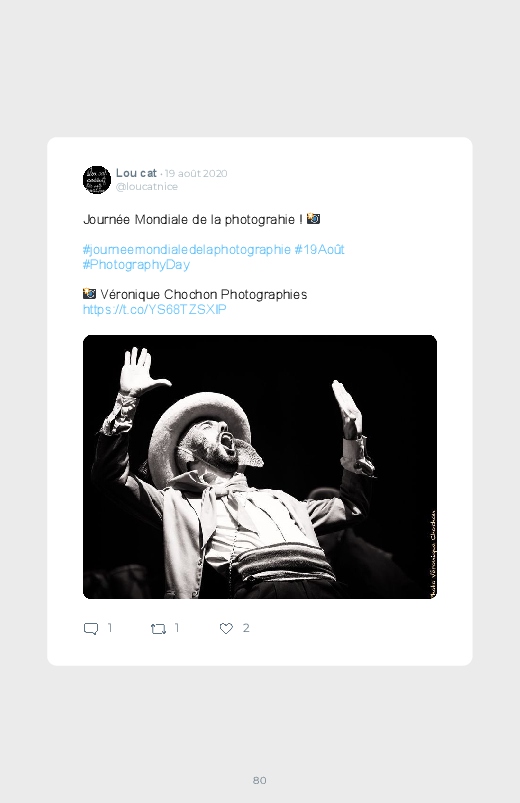Click the likes count number 2
This screenshot has width=520, height=803.
(246, 628)
